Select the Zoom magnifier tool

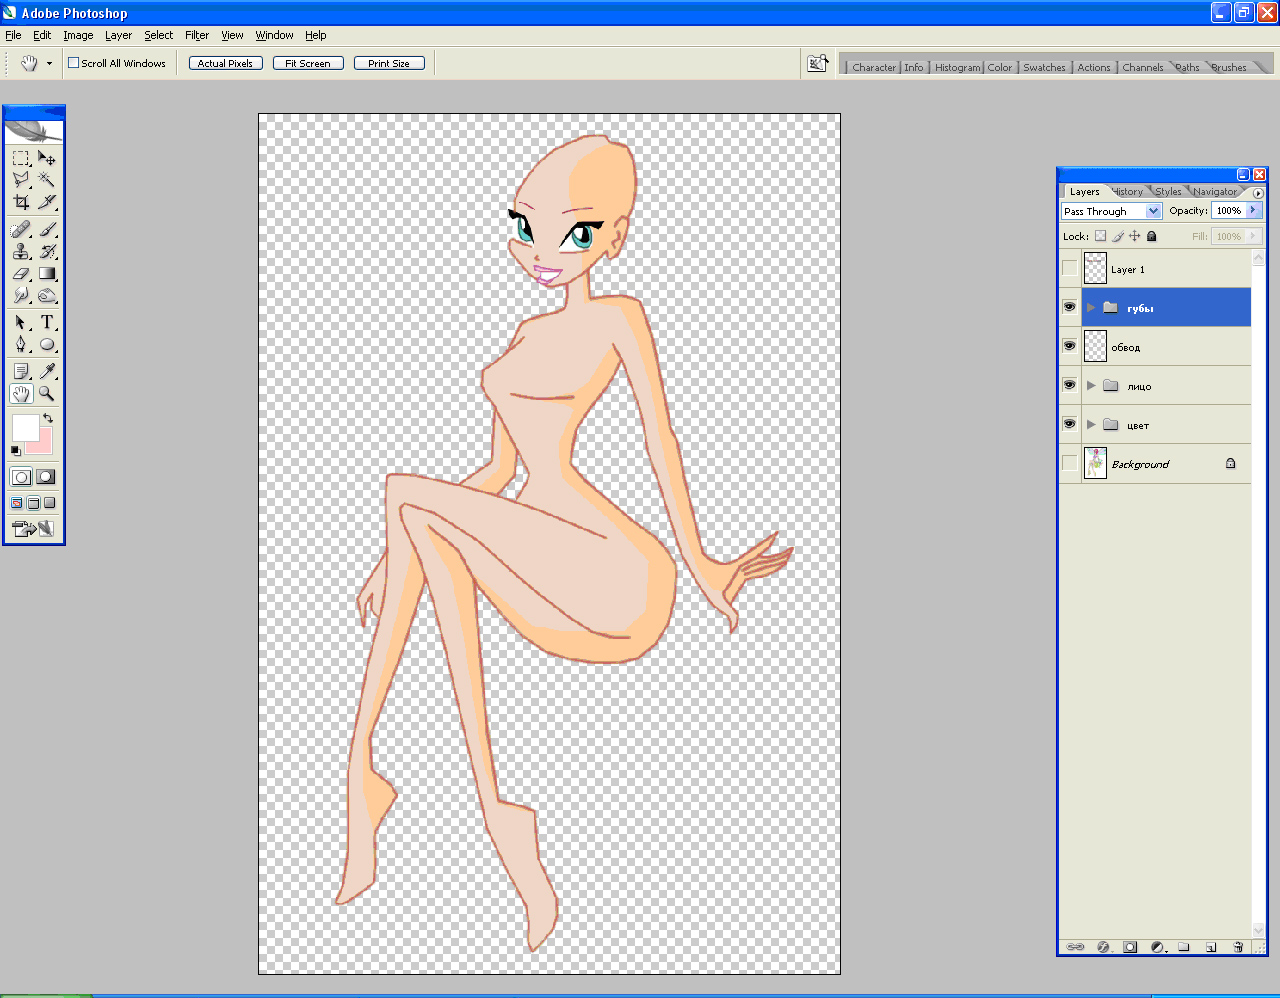[47, 394]
